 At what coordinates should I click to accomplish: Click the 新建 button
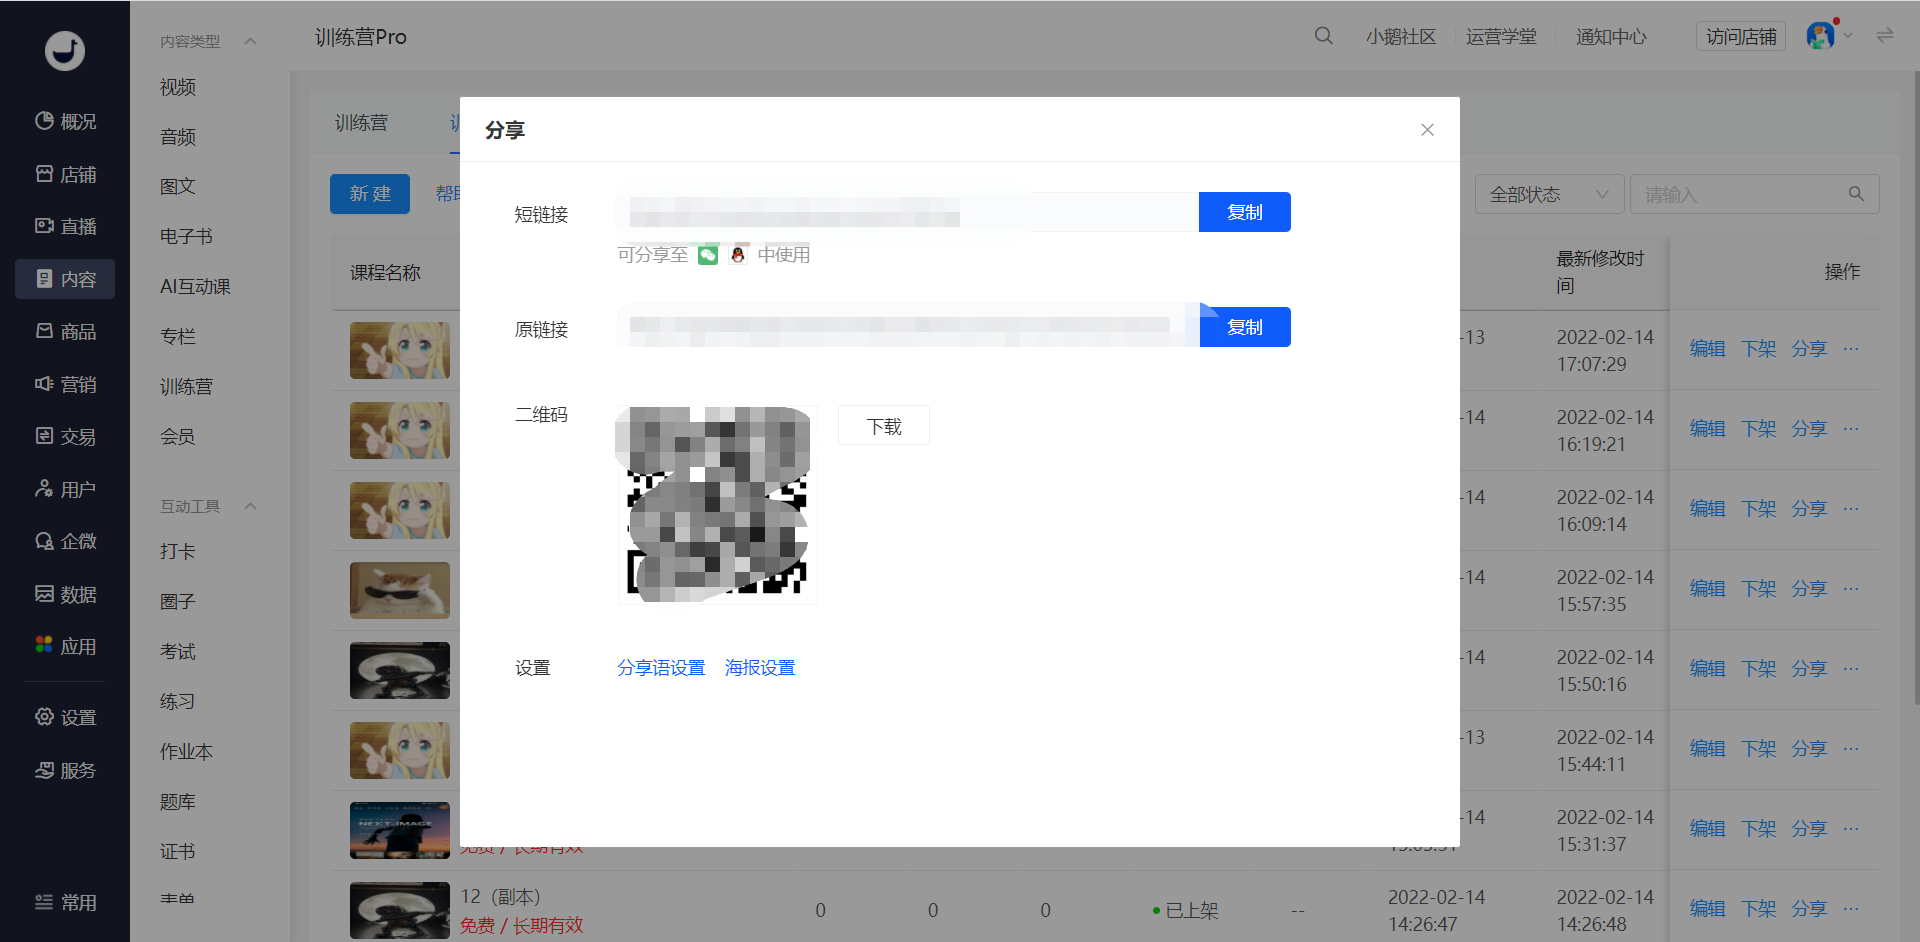pos(370,194)
